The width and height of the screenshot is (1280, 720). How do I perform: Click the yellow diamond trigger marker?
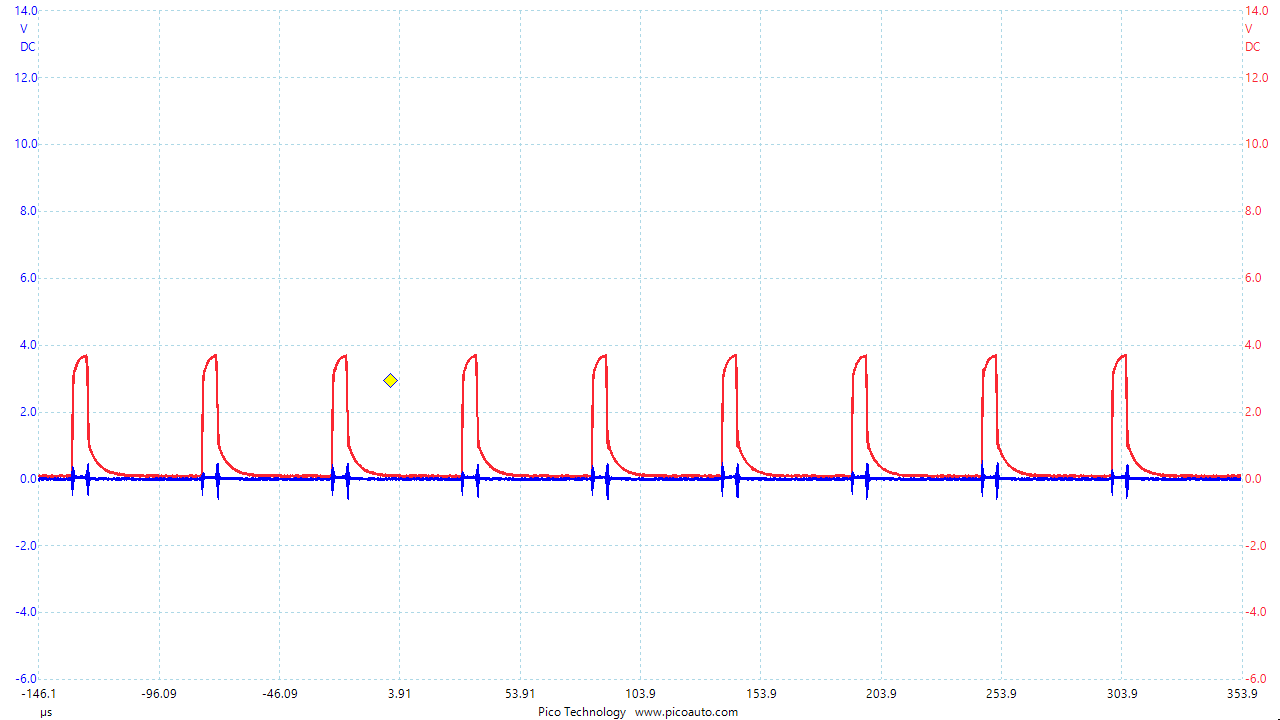point(390,380)
